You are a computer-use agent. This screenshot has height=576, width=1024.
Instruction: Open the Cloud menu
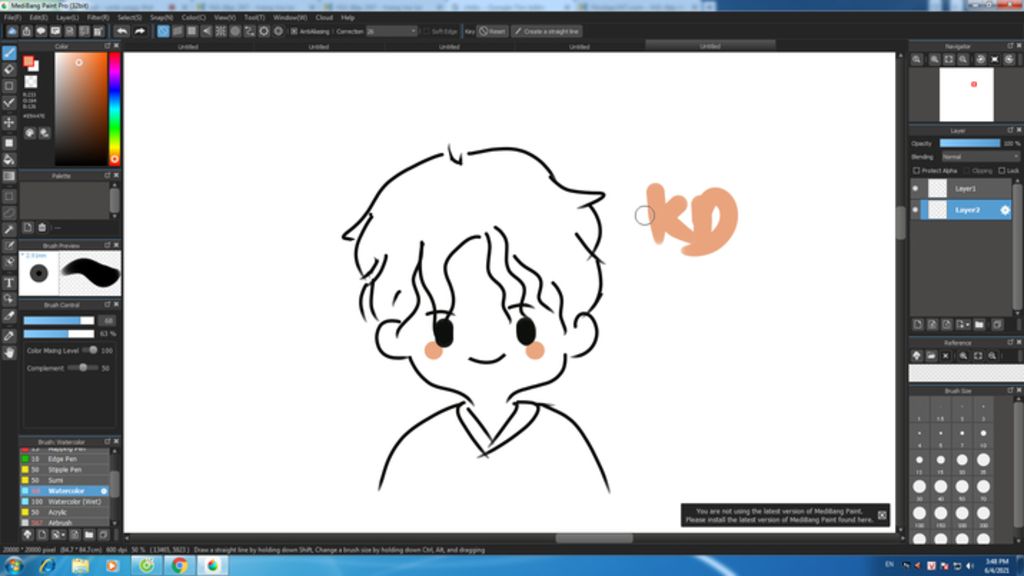324,18
